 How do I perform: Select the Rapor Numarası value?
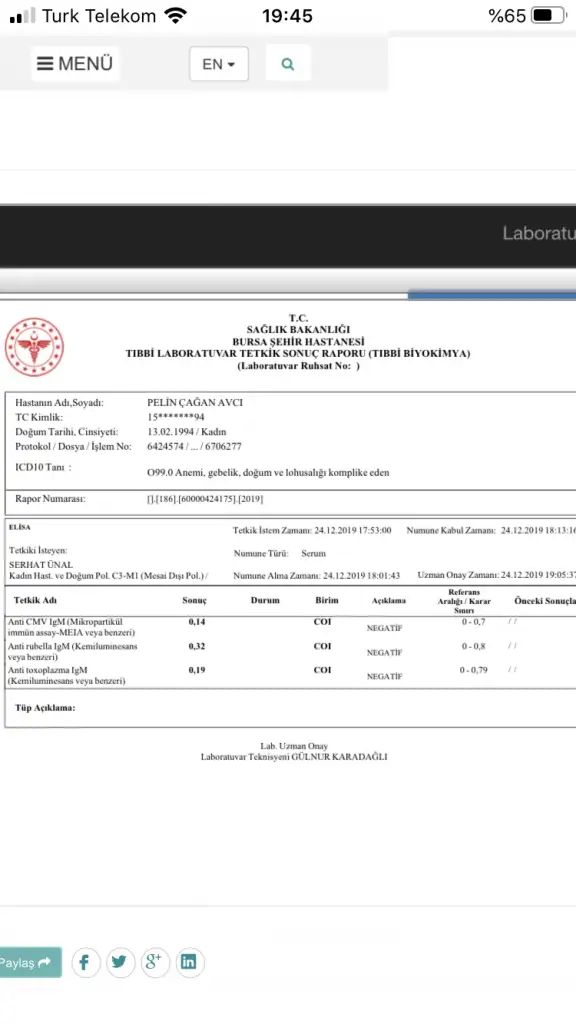tap(205, 499)
